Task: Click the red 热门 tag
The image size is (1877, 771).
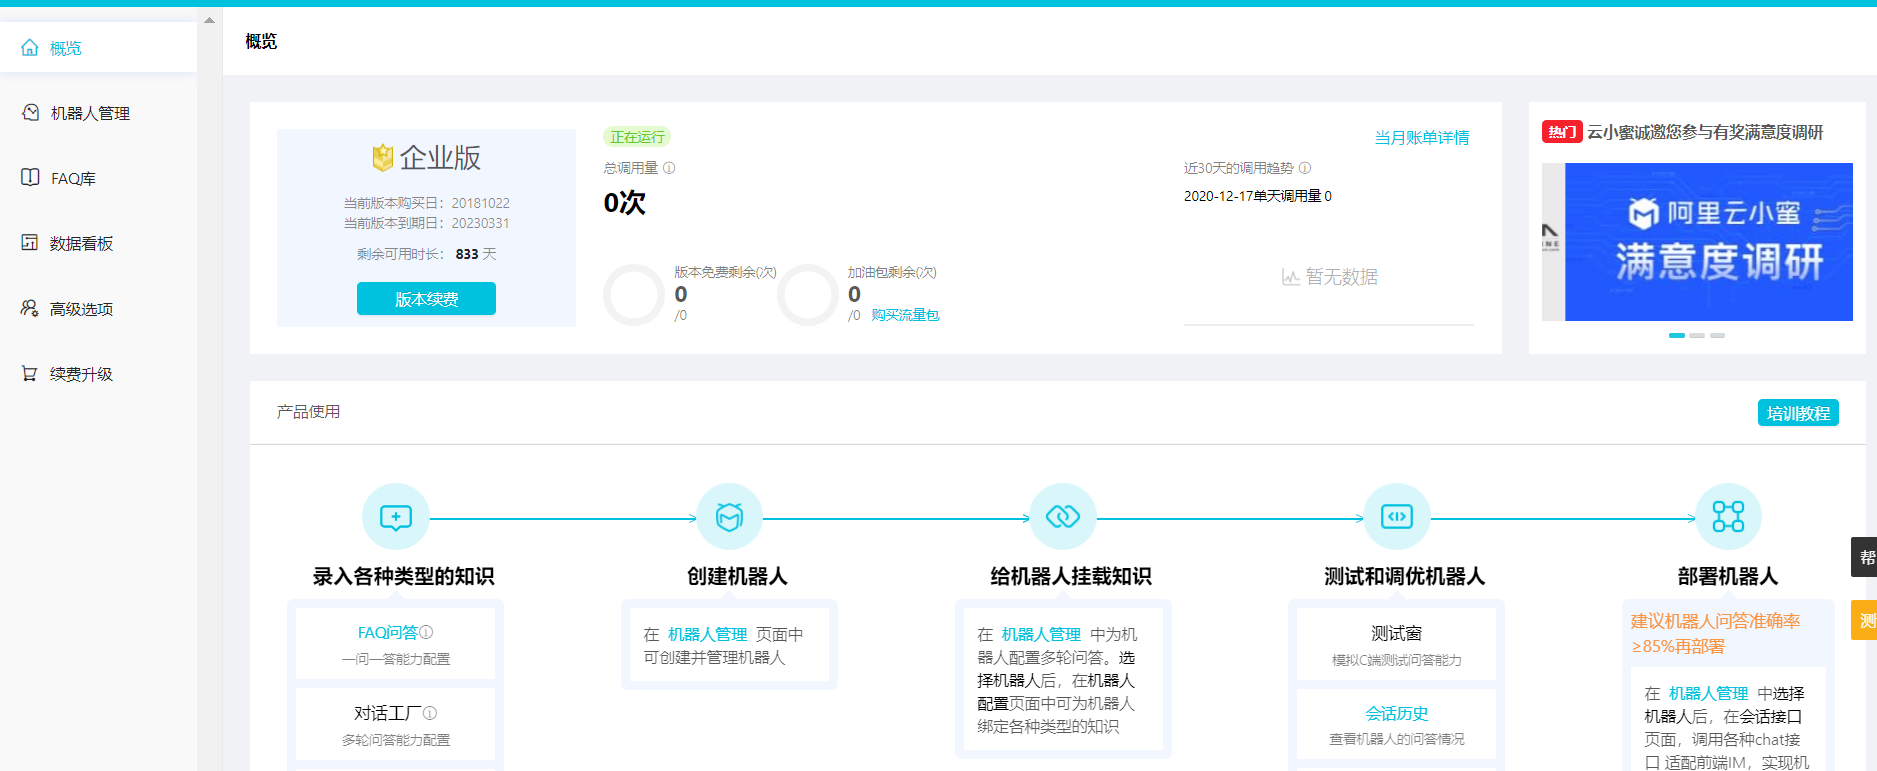Action: pyautogui.click(x=1562, y=132)
